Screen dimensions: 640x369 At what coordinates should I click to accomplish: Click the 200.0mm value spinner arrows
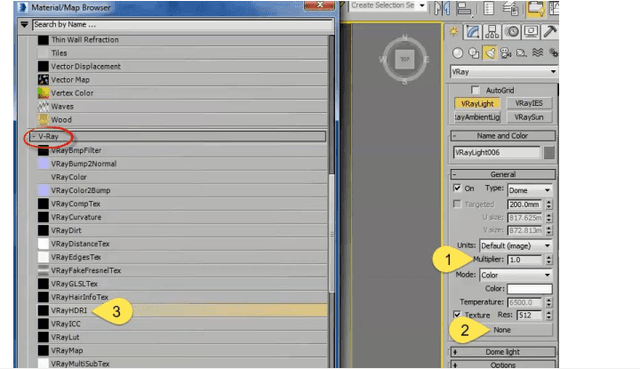(549, 204)
